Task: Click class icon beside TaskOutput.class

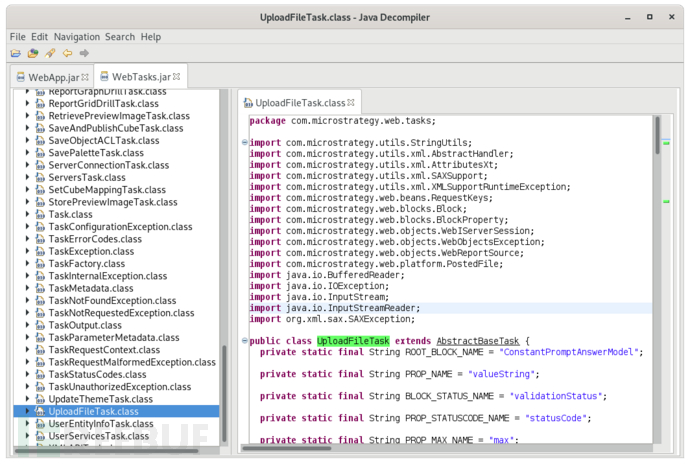Action: tap(40, 325)
